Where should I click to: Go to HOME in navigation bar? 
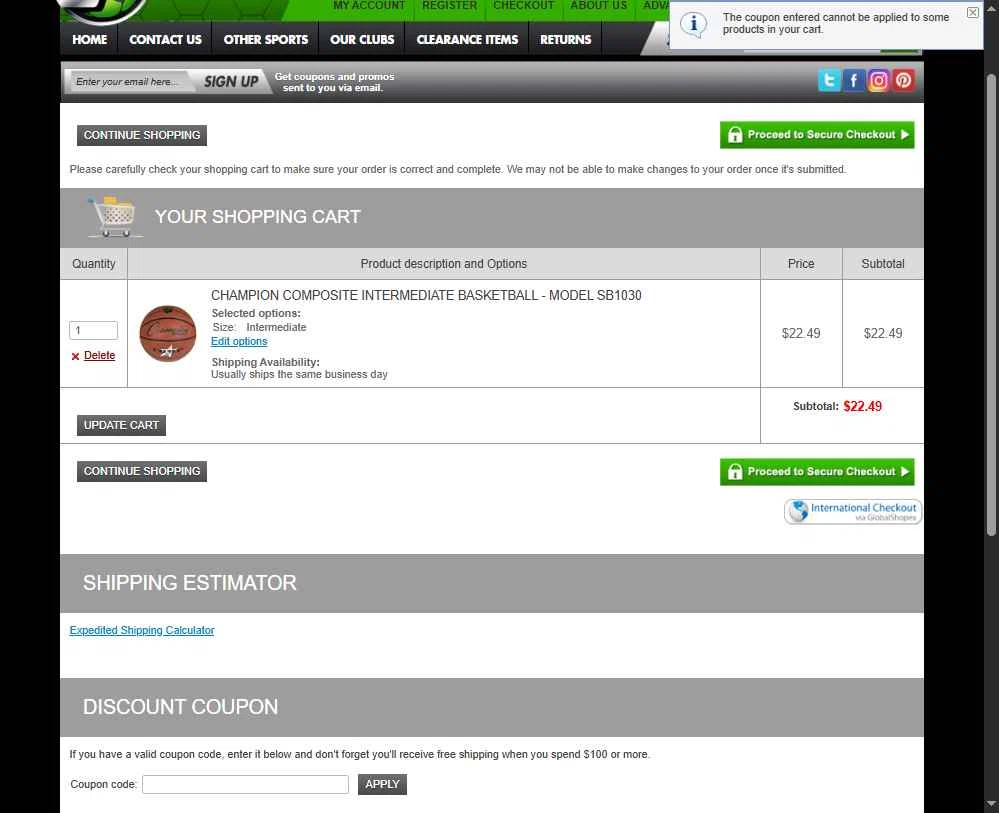pos(90,40)
